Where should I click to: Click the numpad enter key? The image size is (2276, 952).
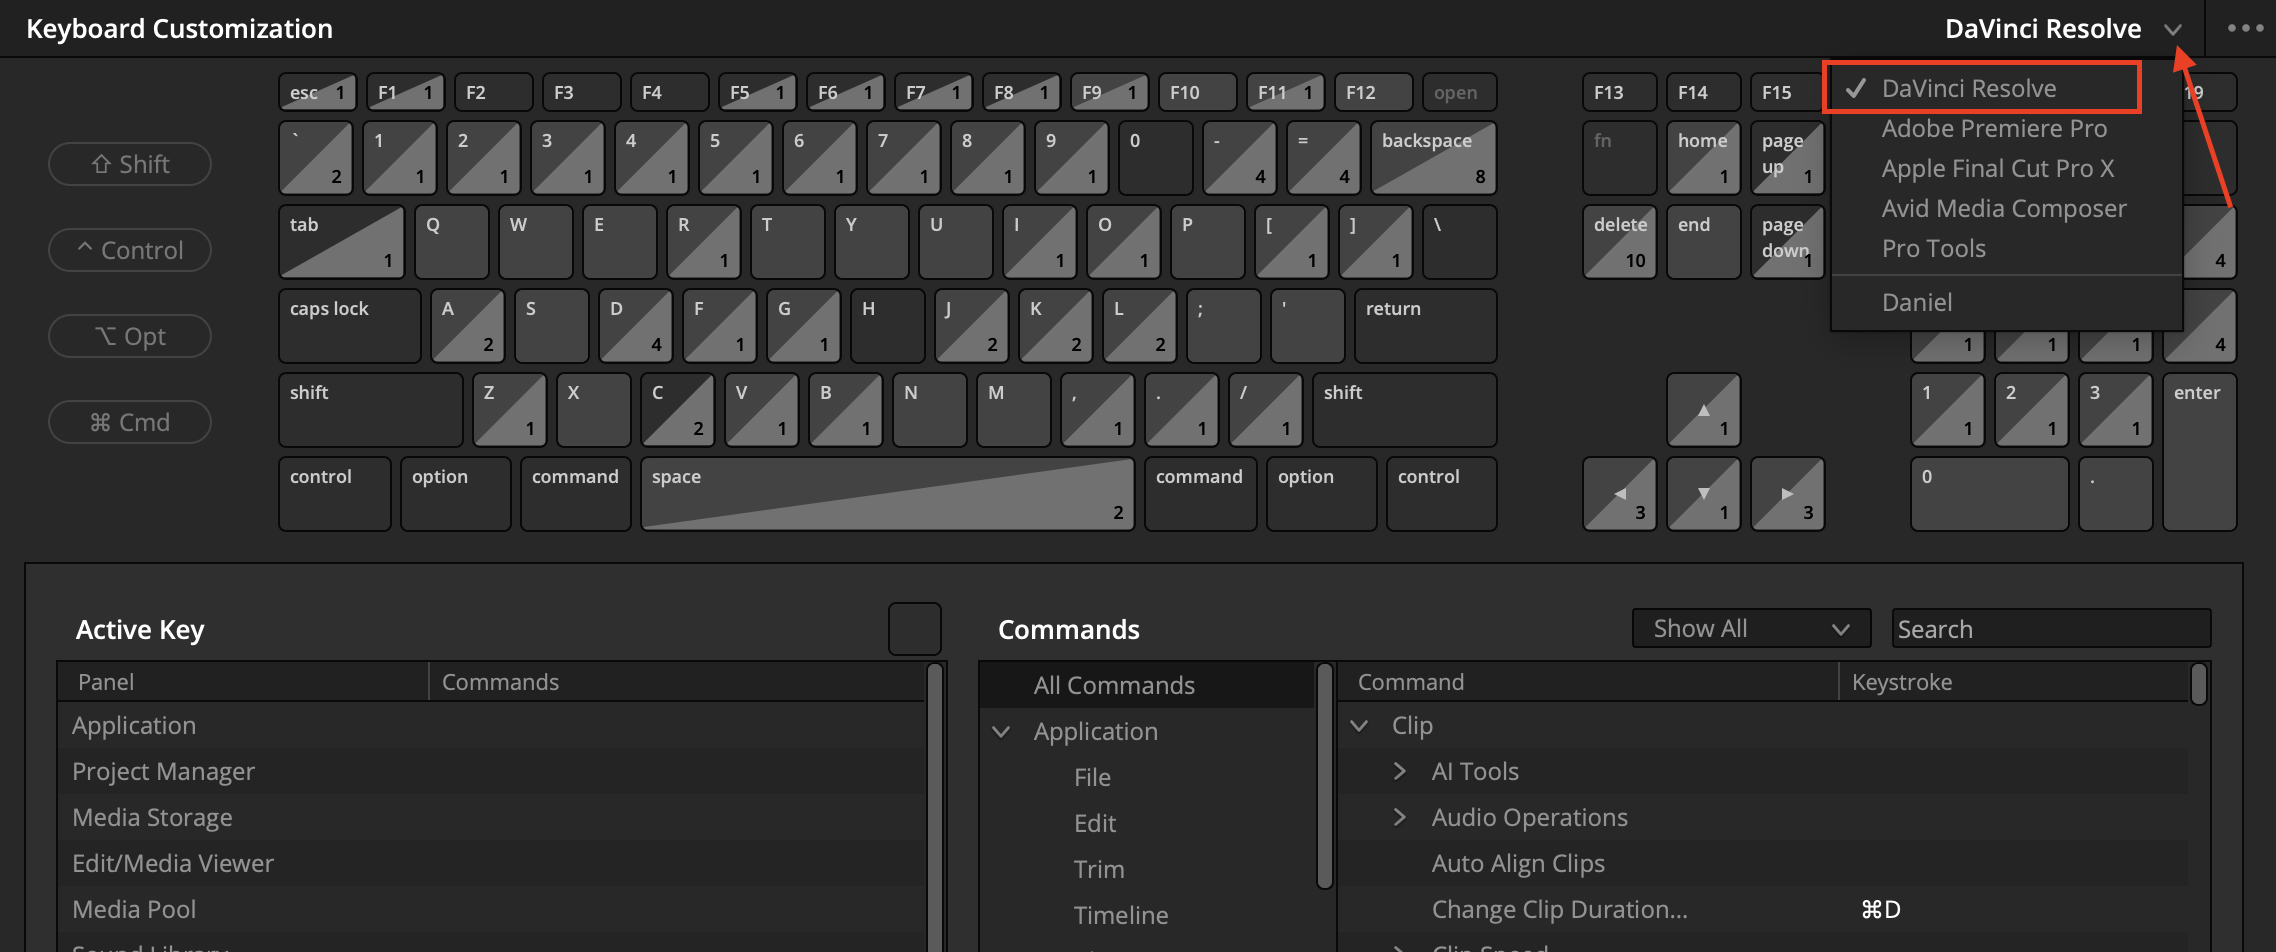point(2200,452)
